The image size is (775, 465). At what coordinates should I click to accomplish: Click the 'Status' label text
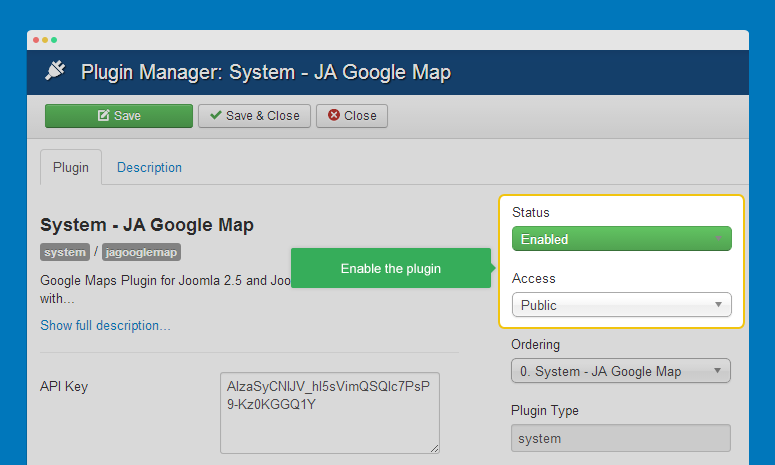coord(531,212)
